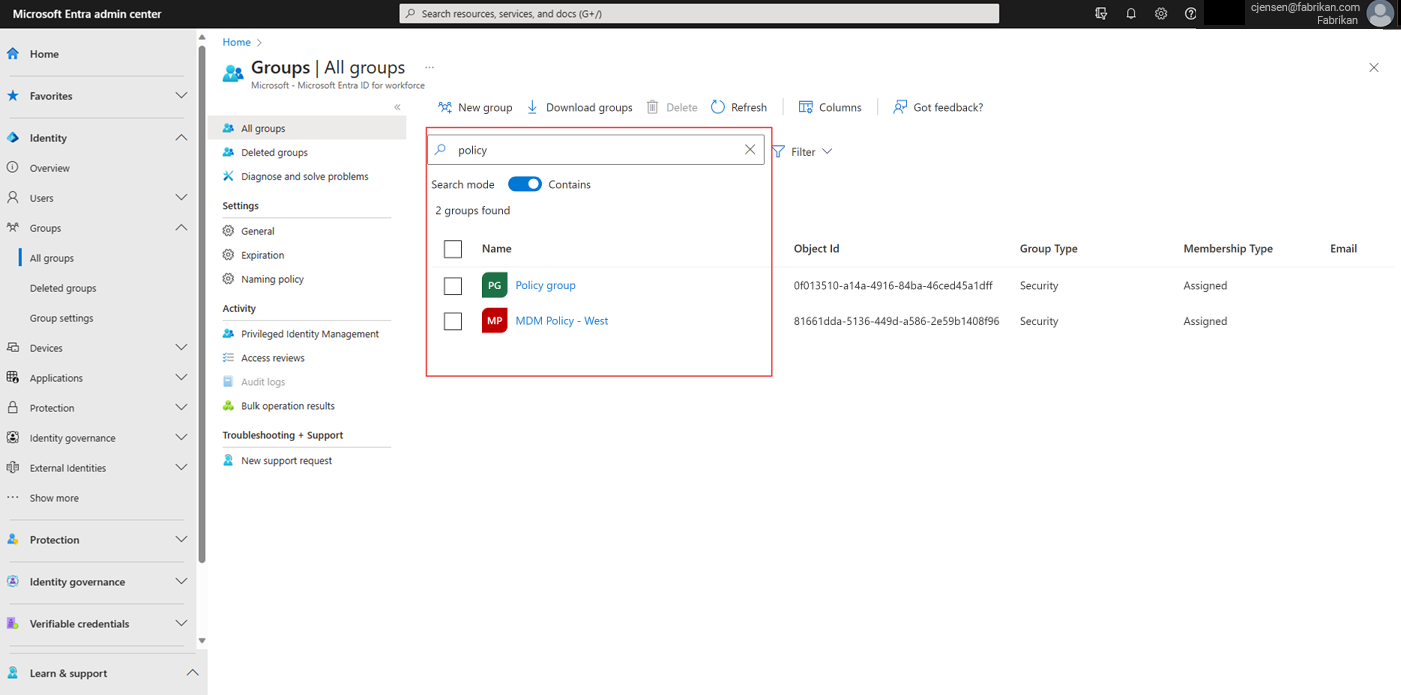The image size is (1401, 695).
Task: Open settings gear icon in top bar
Action: (x=1161, y=14)
